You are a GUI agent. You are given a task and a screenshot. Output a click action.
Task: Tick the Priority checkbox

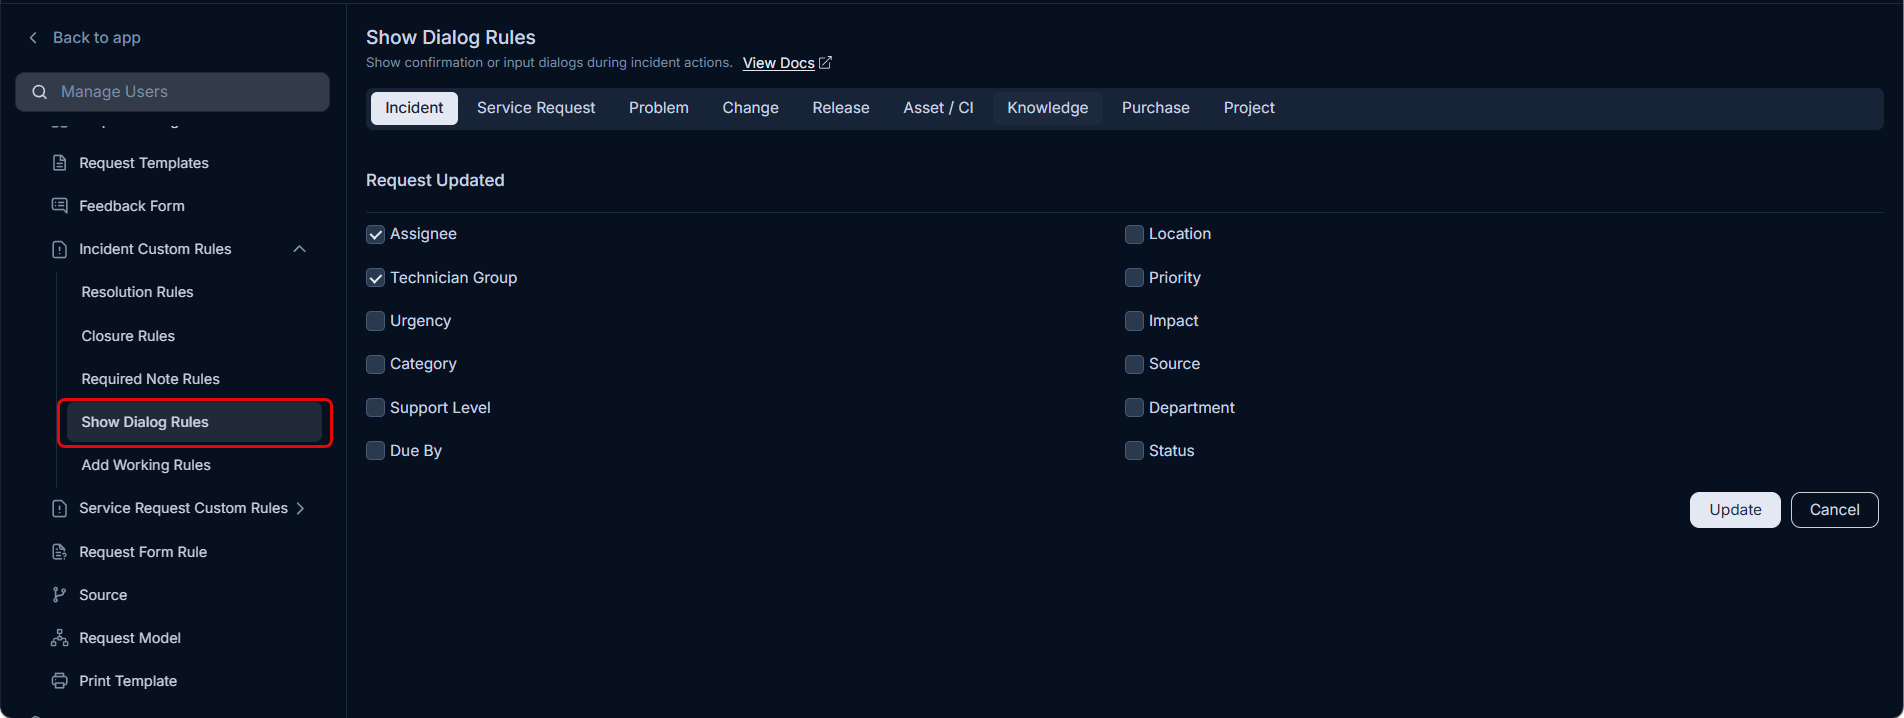(x=1134, y=278)
